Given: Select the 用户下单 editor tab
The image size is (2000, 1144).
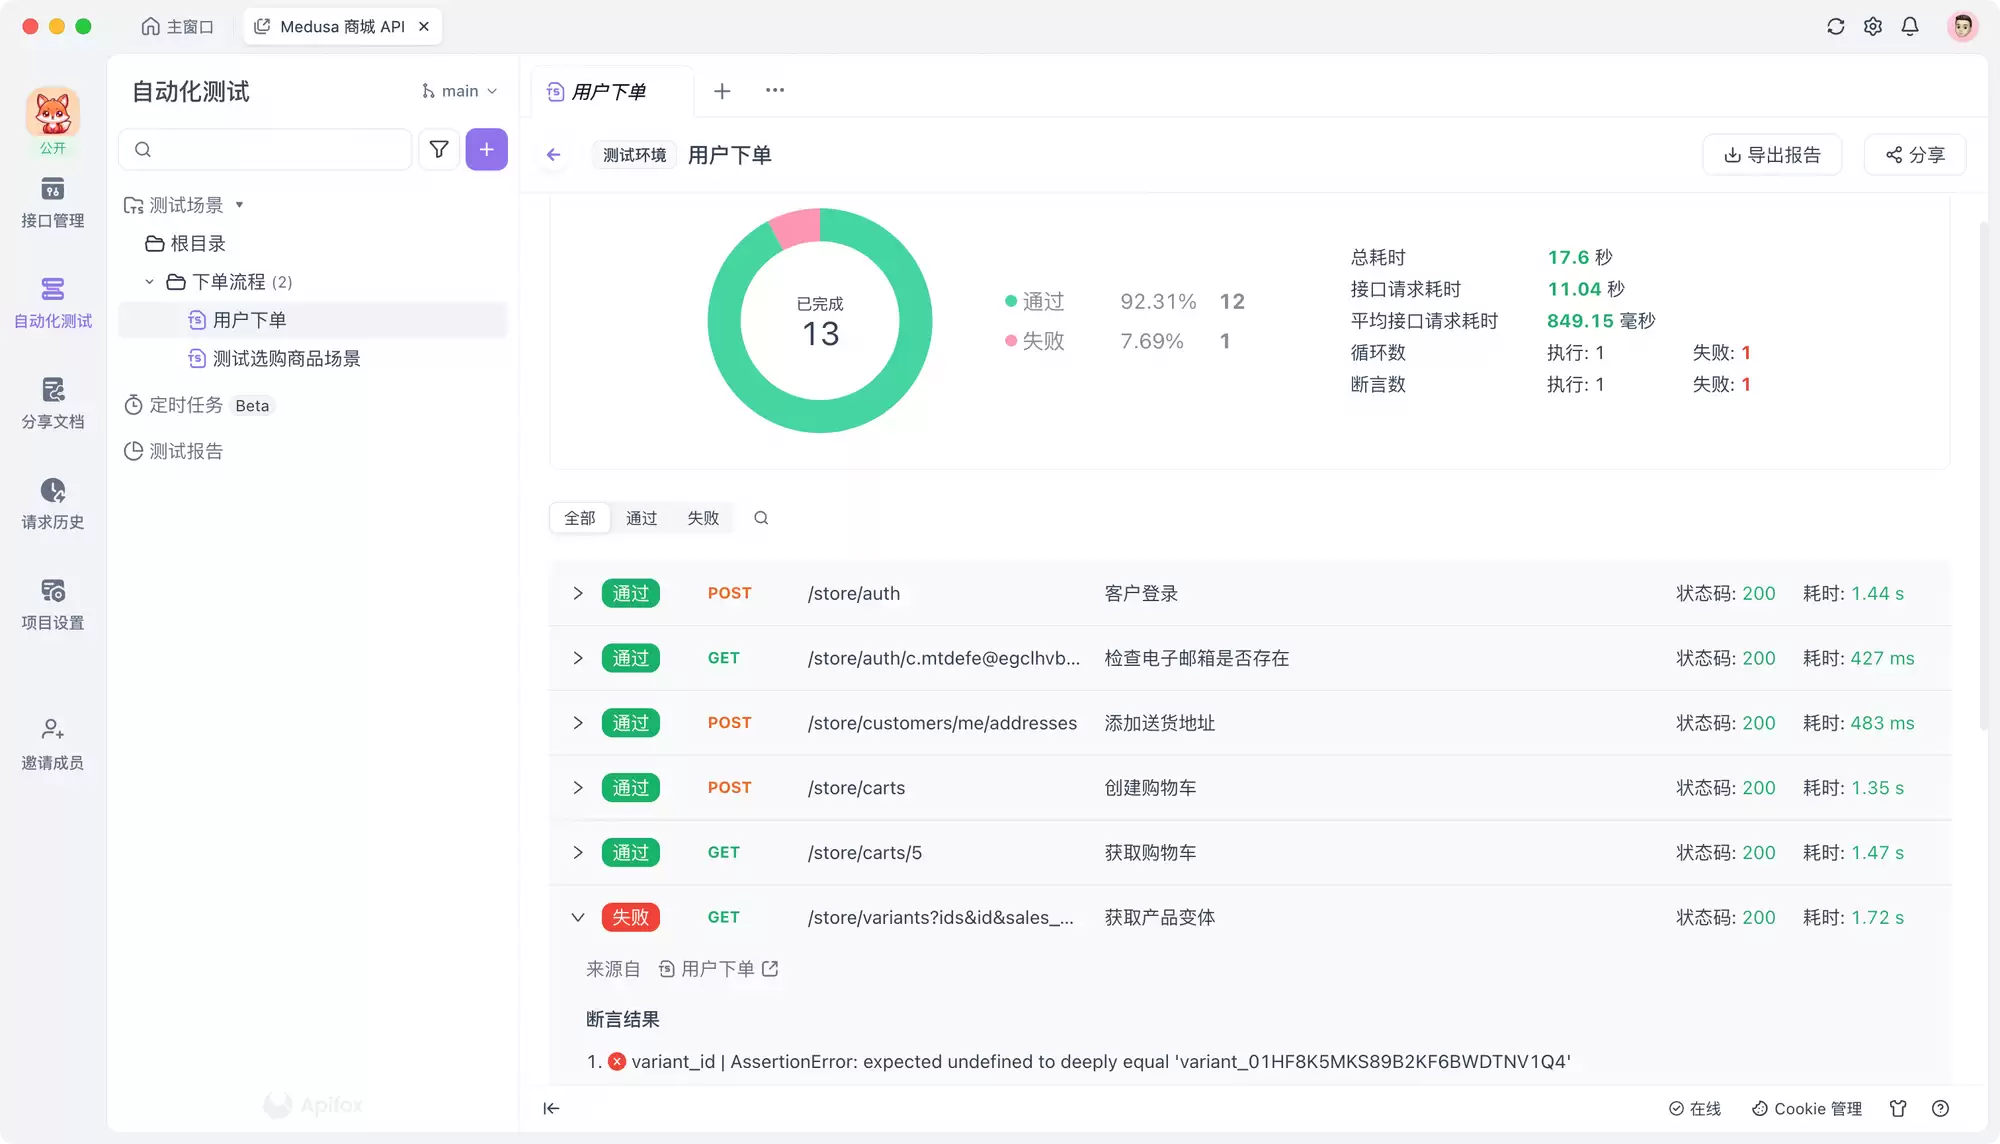Looking at the screenshot, I should (610, 92).
